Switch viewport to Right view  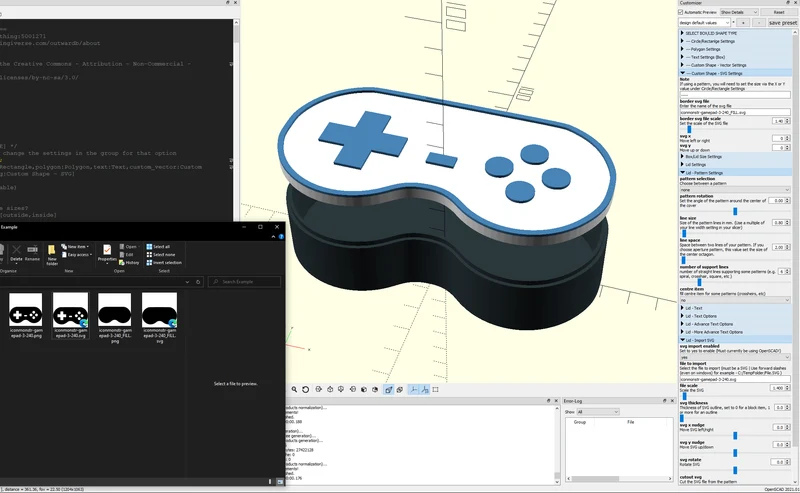coord(319,389)
